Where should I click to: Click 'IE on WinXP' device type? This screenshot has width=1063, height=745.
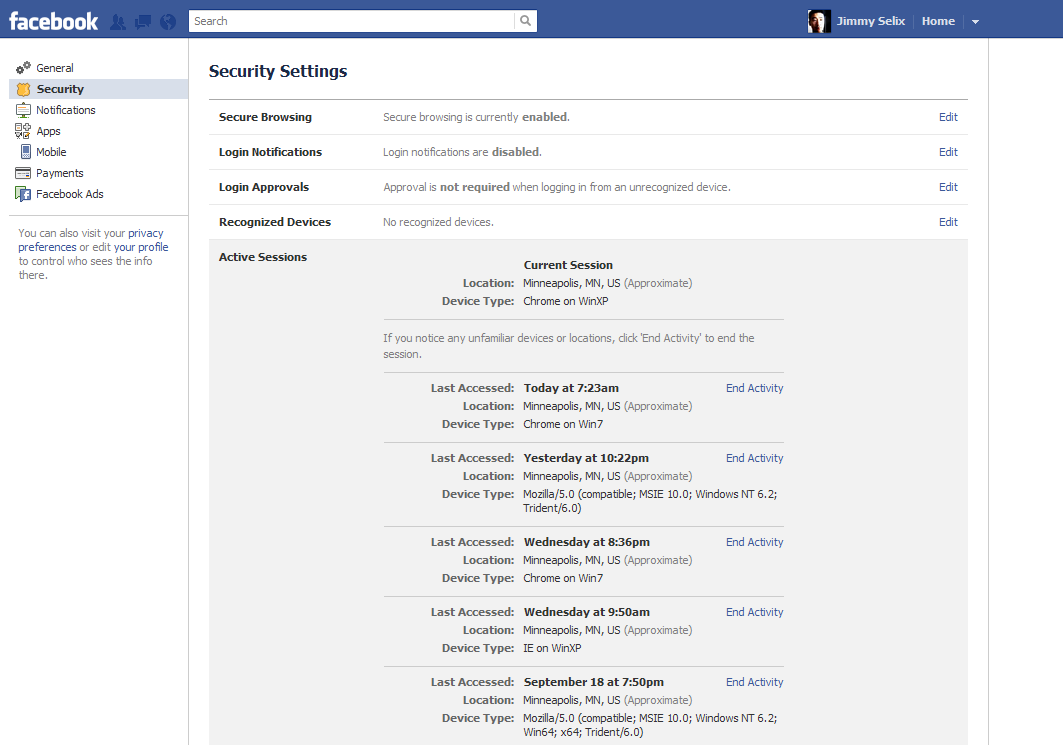(x=552, y=648)
